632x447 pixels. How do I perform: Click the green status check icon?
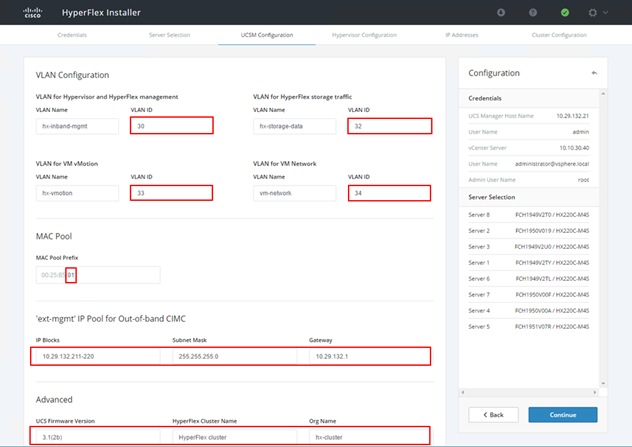point(565,12)
